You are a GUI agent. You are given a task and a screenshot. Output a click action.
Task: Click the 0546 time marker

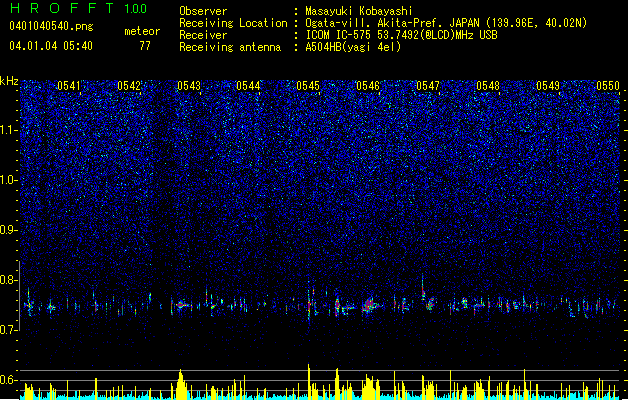368,86
